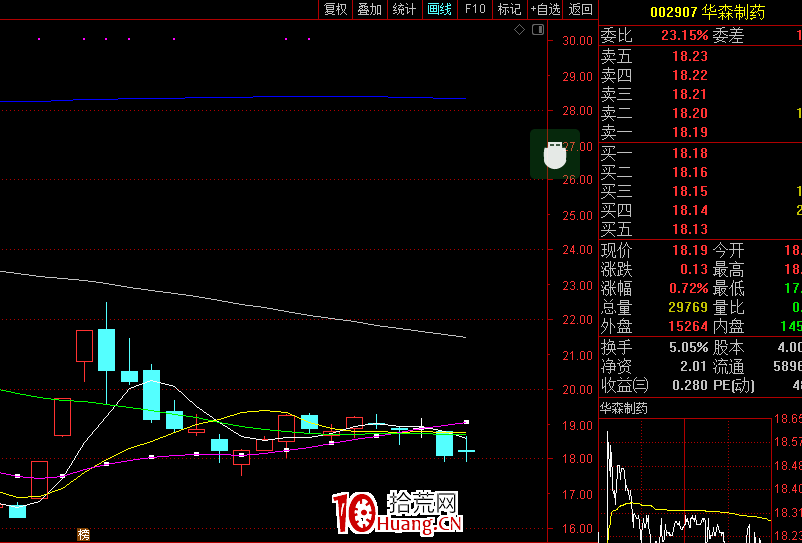Toggle the side panel layout icon
Viewport: 802px width, 543px height.
tap(538, 30)
